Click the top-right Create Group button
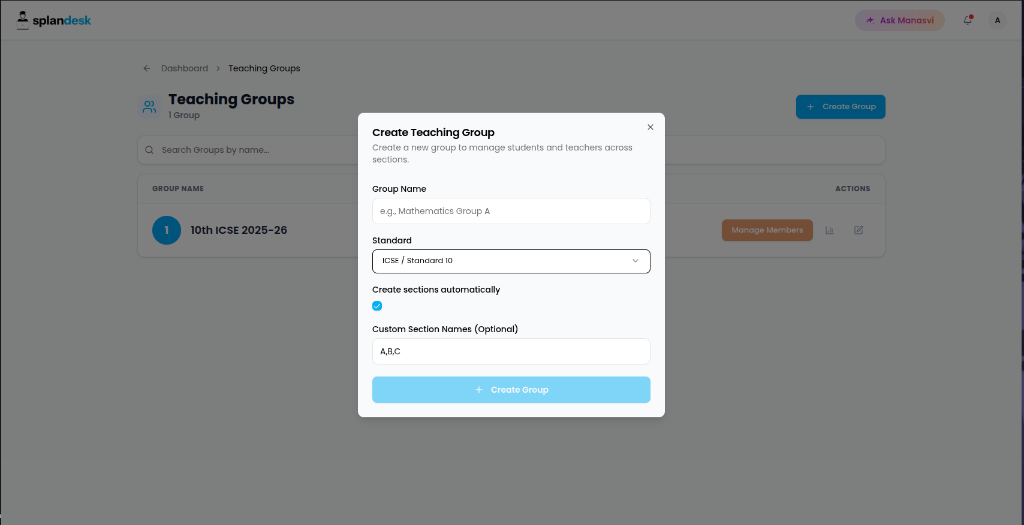This screenshot has height=525, width=1024. pyautogui.click(x=840, y=106)
